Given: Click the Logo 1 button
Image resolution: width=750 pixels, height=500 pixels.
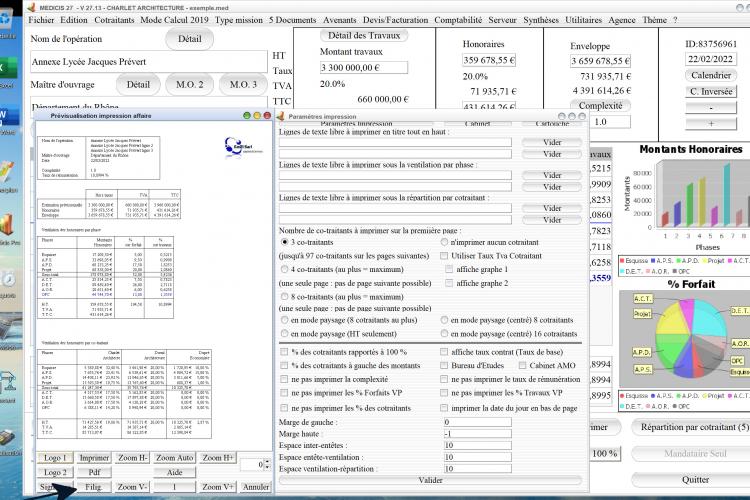Looking at the screenshot, I should 55,458.
